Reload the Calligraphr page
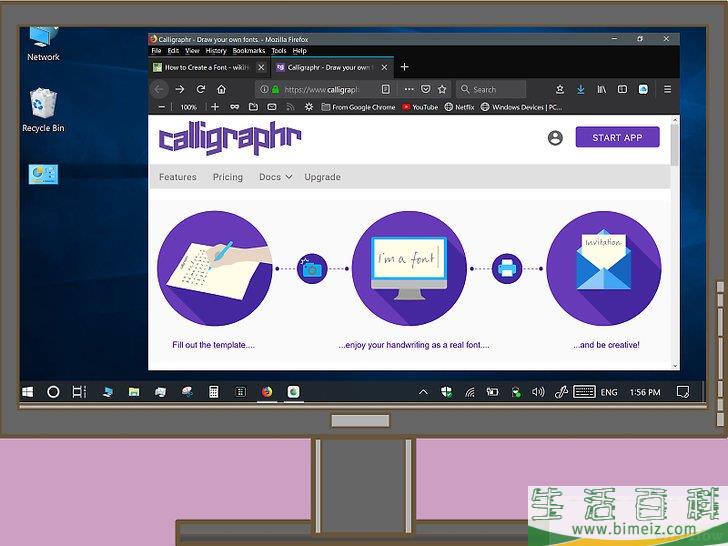 (x=201, y=89)
